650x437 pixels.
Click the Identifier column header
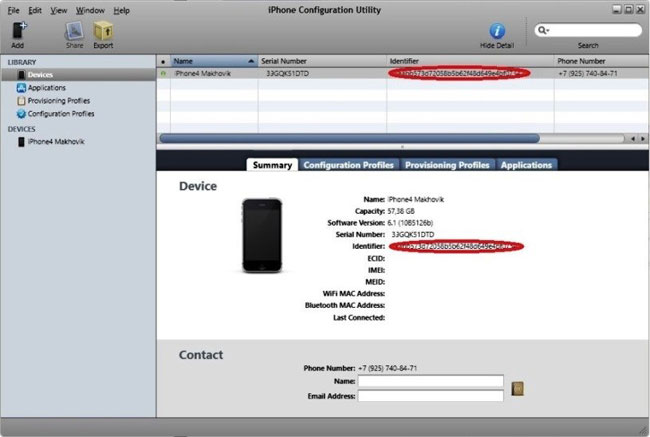(470, 61)
